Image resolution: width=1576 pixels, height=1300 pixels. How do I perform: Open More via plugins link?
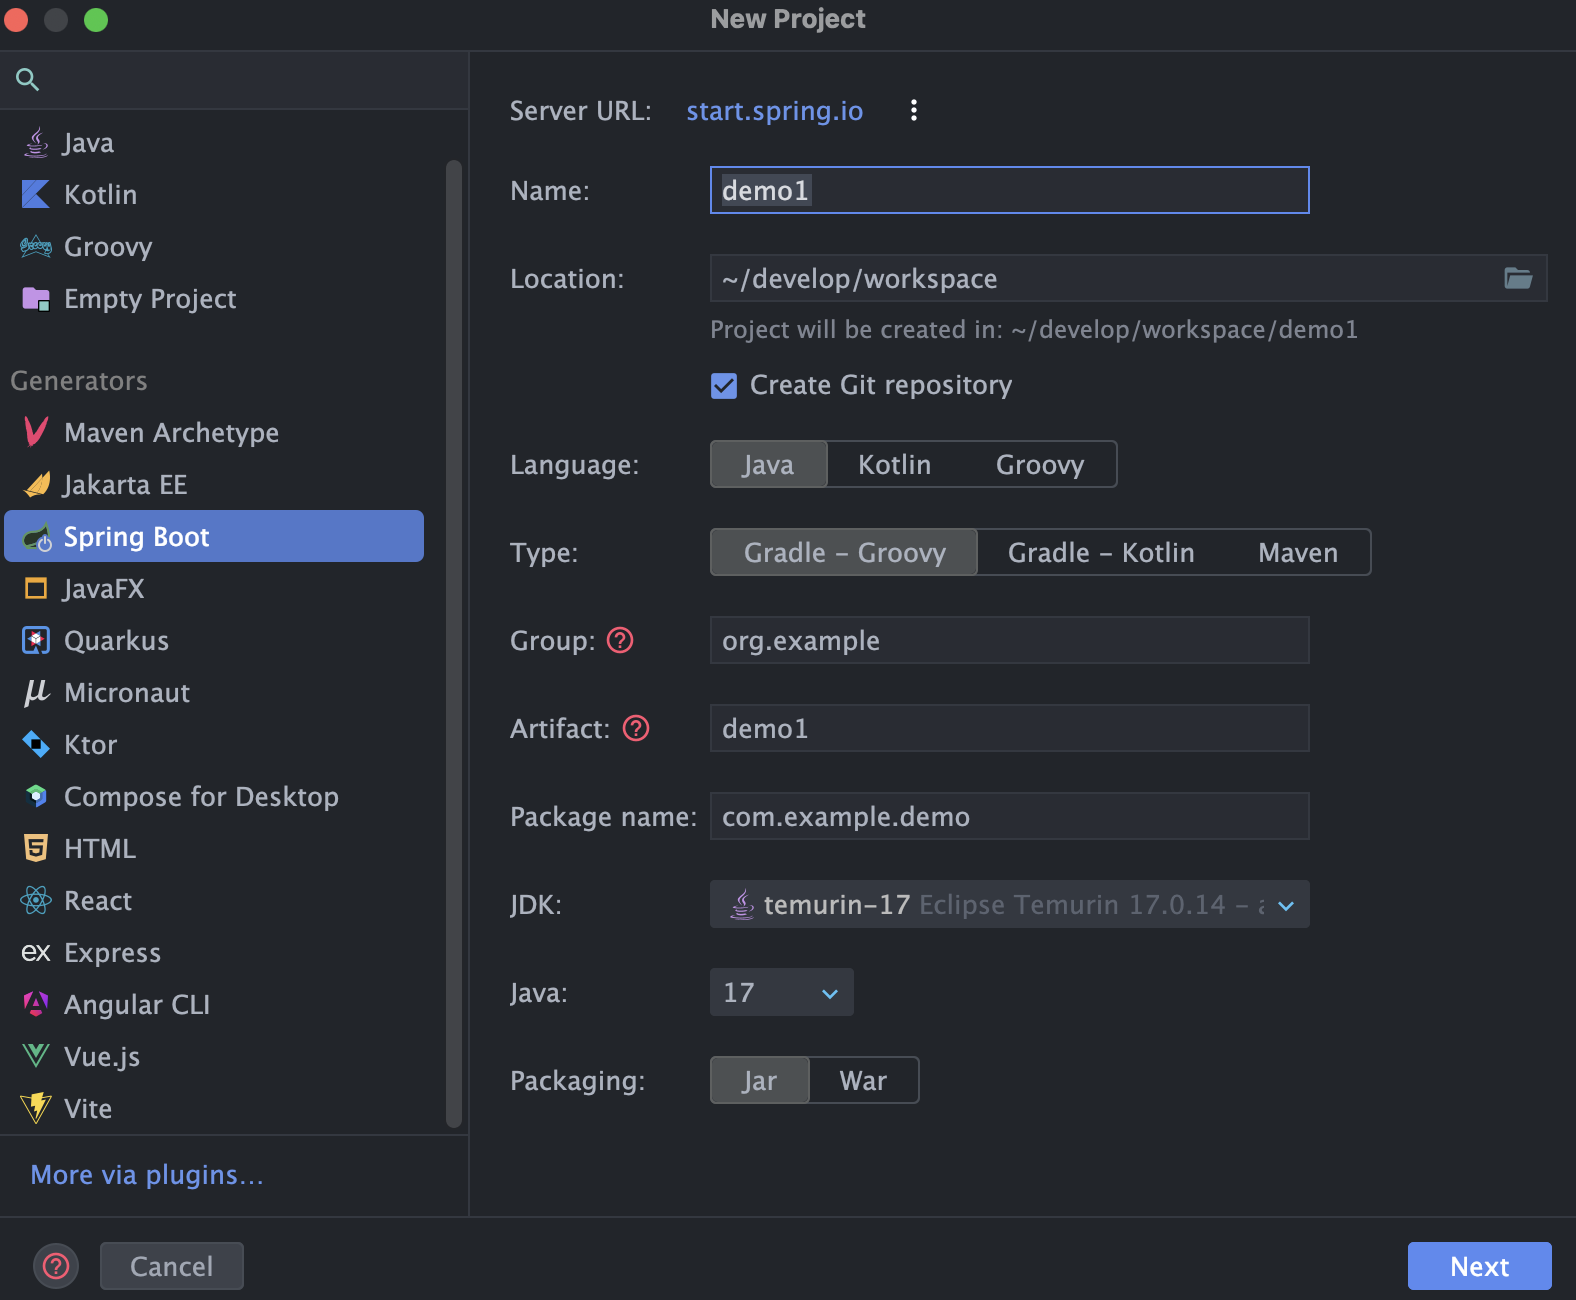(147, 1174)
